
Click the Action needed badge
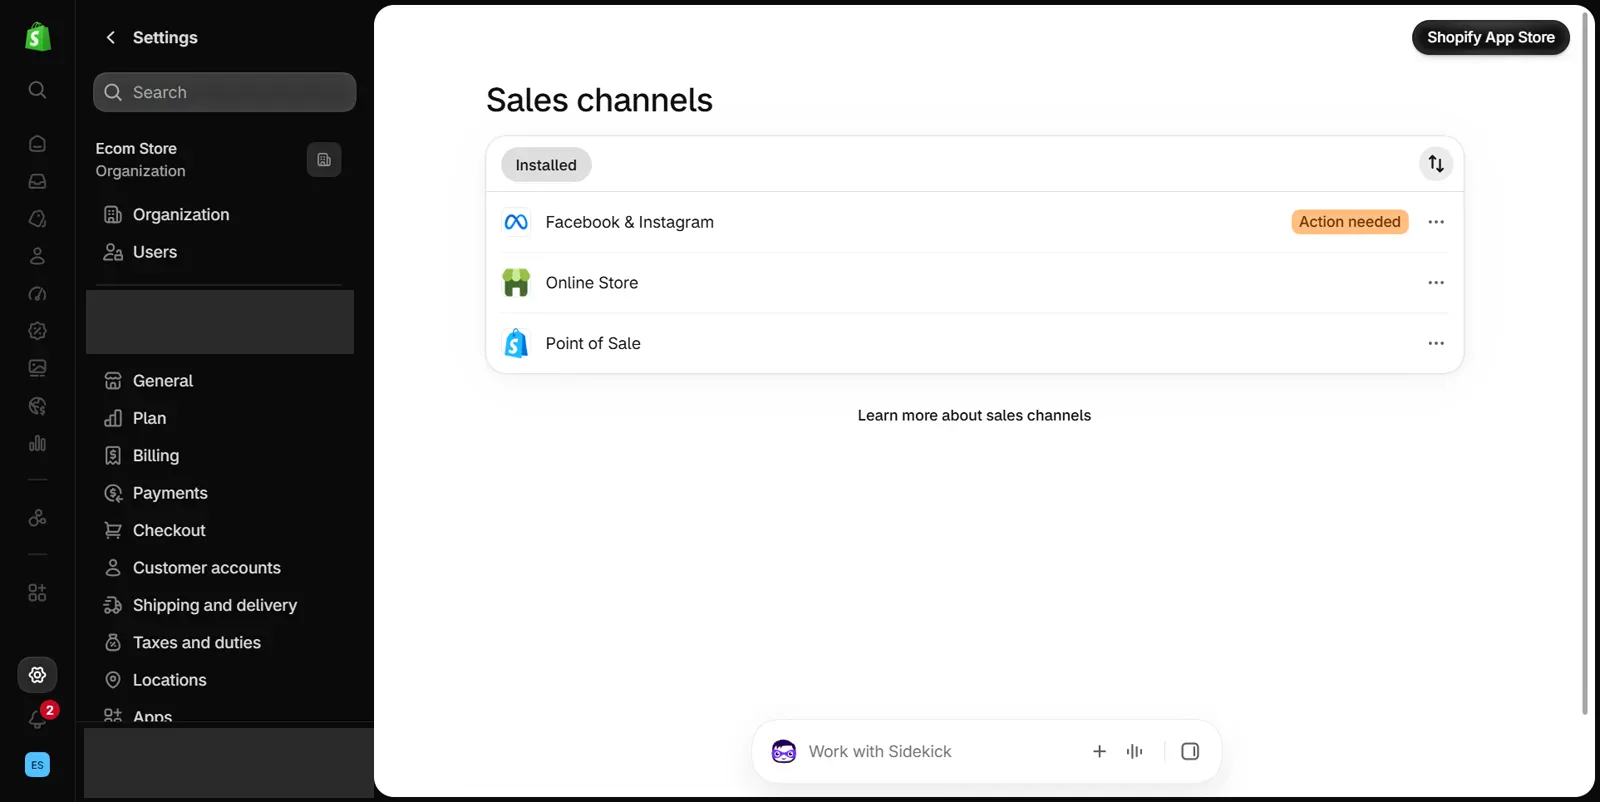click(1350, 222)
